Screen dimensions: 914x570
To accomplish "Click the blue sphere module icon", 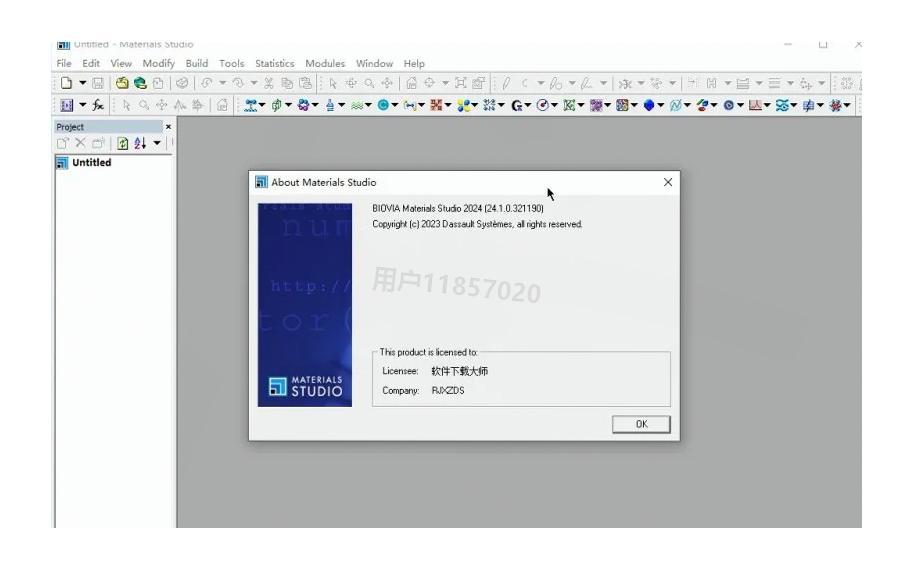I will (383, 105).
